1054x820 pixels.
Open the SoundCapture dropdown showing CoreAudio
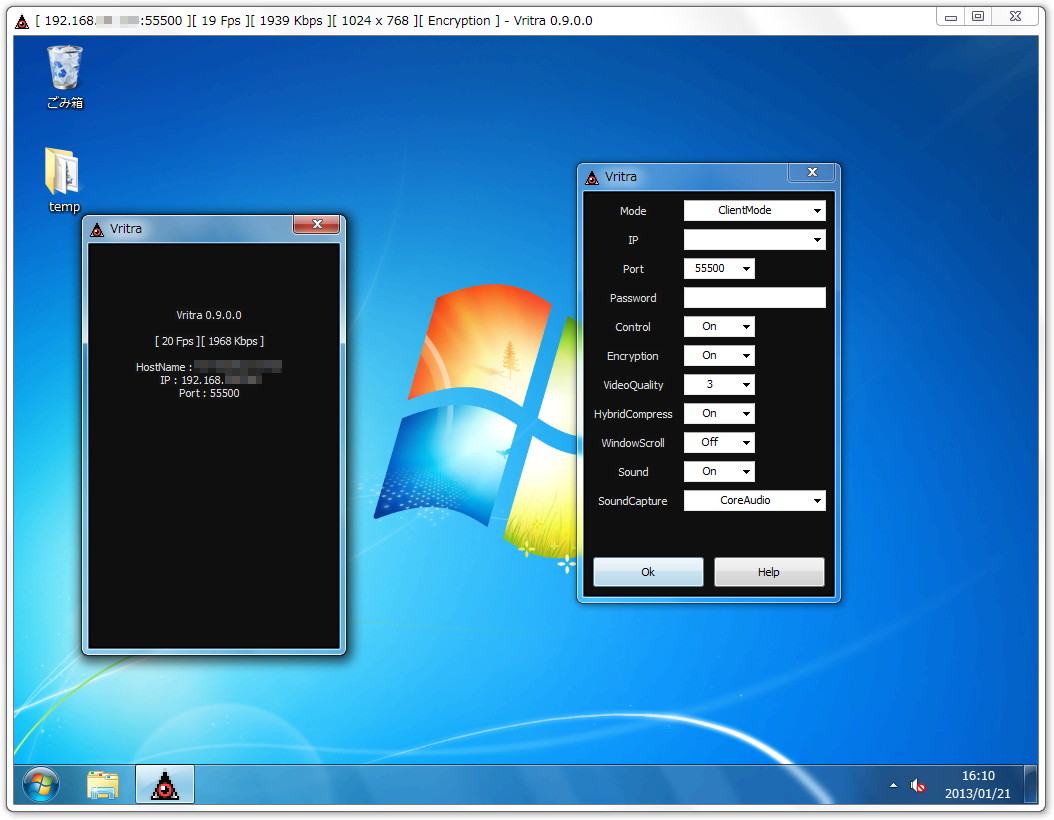click(819, 500)
